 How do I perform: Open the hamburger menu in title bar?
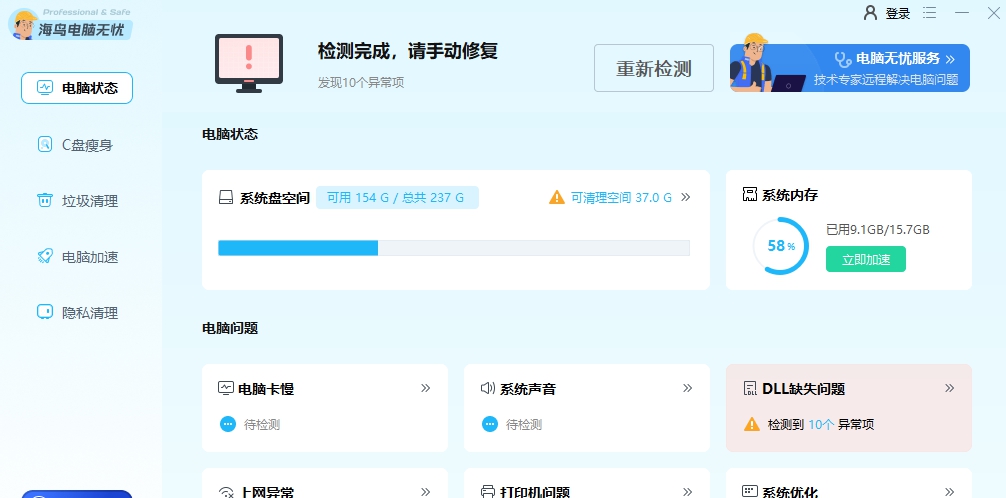[929, 13]
